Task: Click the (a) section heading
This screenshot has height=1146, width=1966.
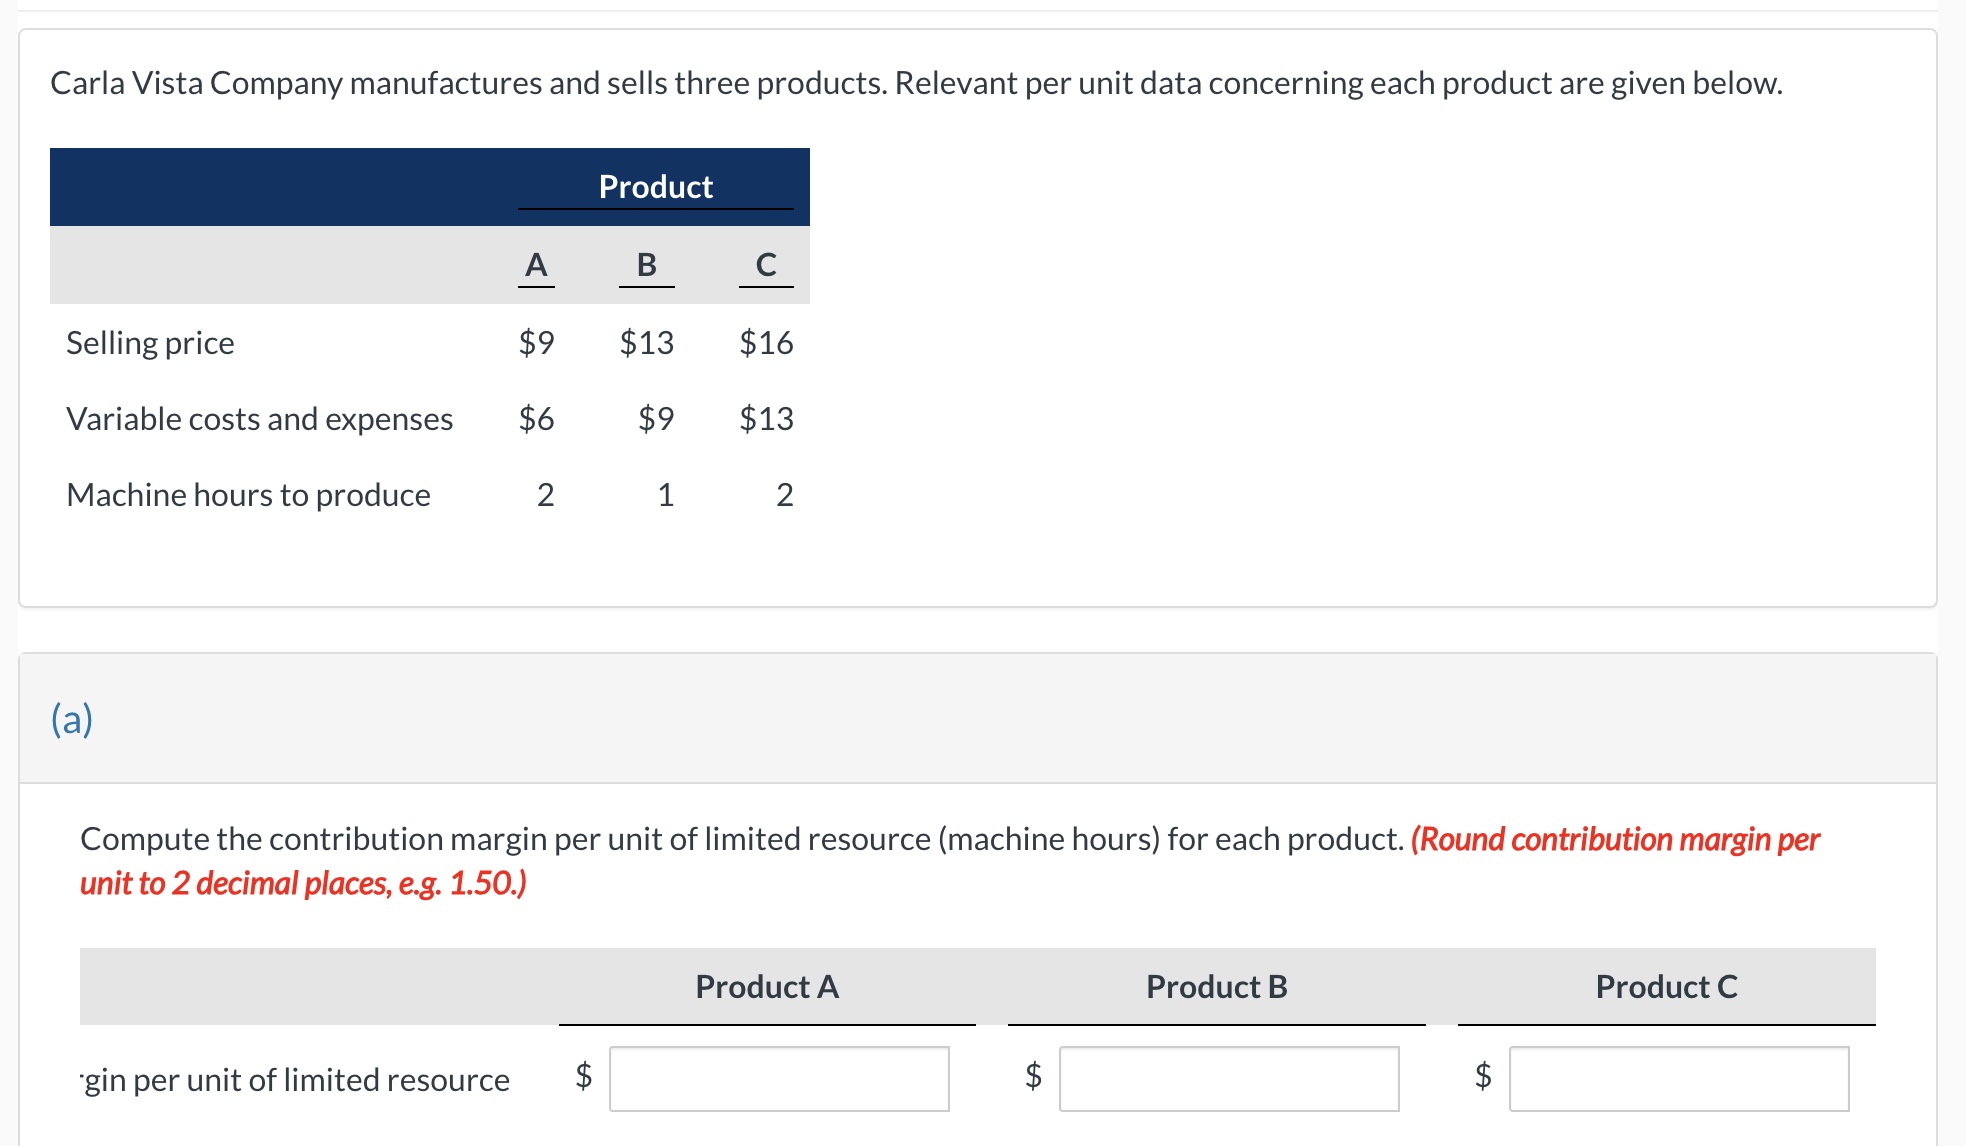Action: 72,718
